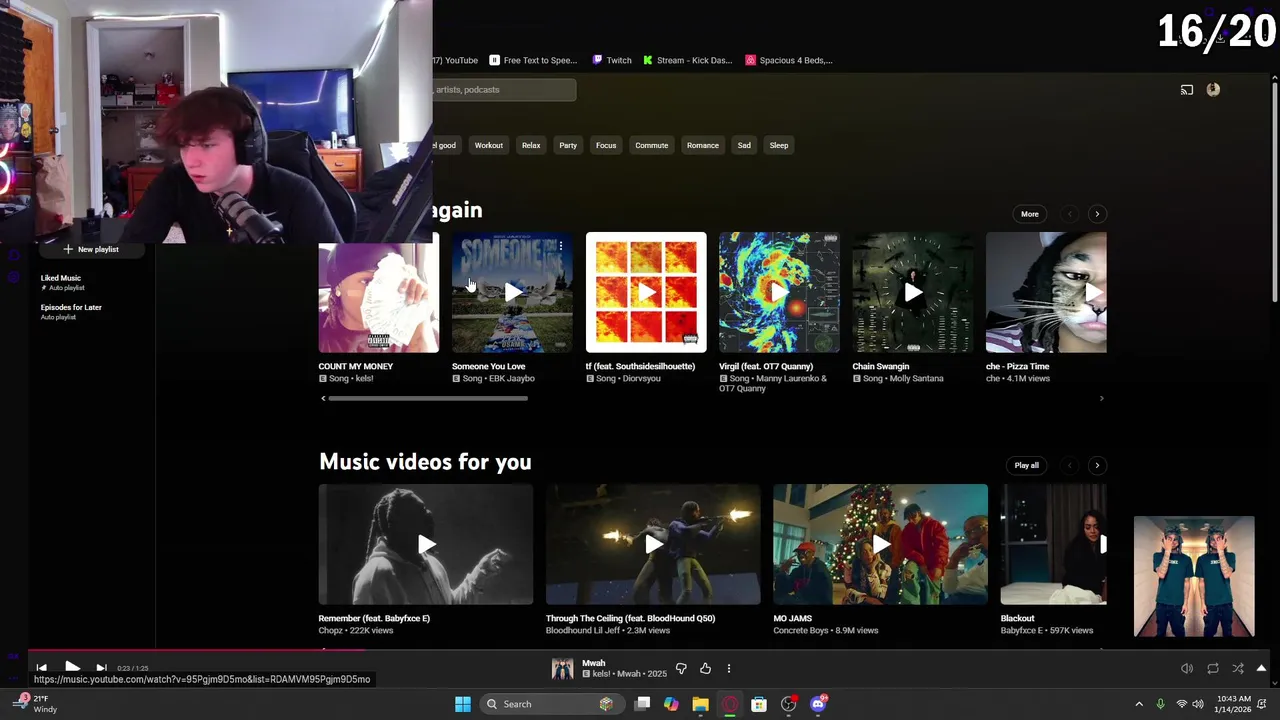Screen dimensions: 1280x720
Task: Click the artists, podcasts search field
Action: click(504, 90)
